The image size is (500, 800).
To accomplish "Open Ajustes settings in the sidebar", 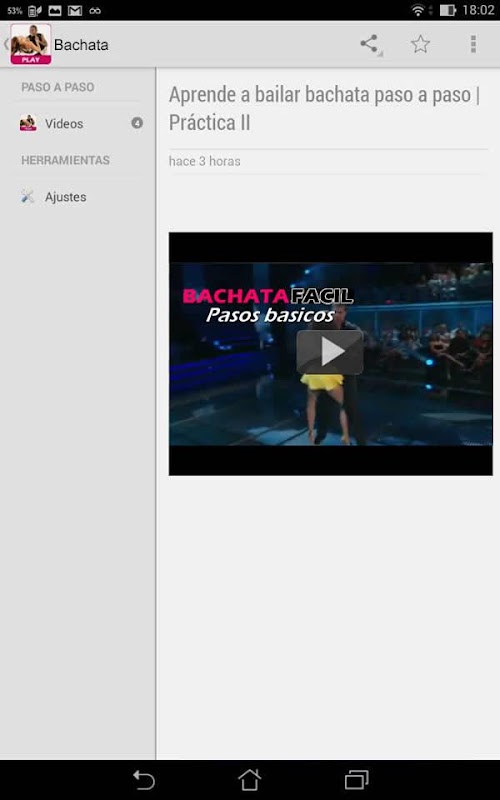I will pyautogui.click(x=78, y=196).
